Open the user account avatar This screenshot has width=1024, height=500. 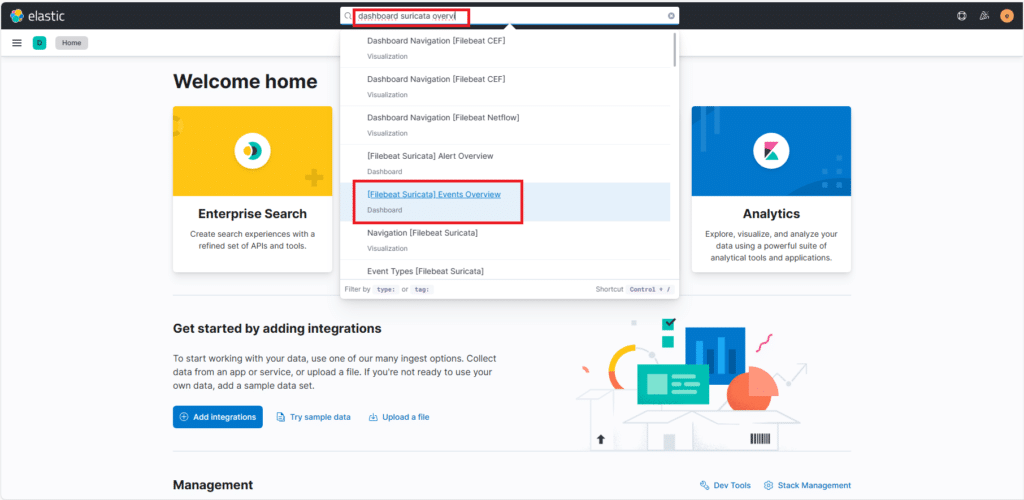tap(1006, 16)
